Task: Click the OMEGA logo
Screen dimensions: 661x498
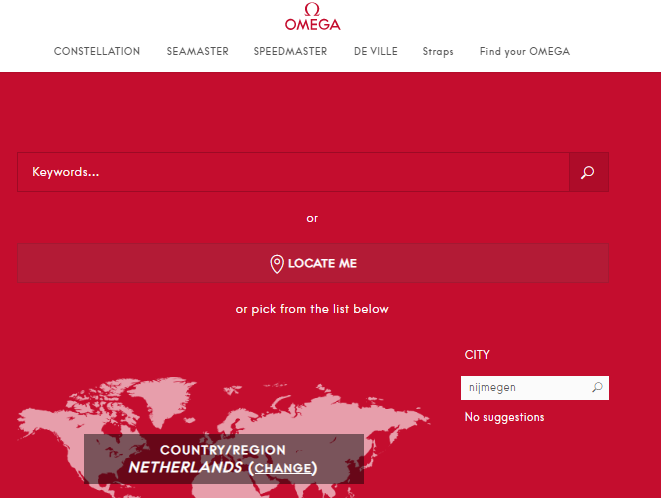Action: click(x=312, y=16)
